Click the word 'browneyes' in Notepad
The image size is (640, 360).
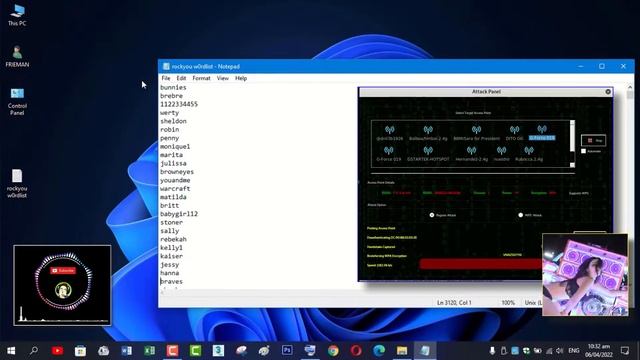click(177, 172)
